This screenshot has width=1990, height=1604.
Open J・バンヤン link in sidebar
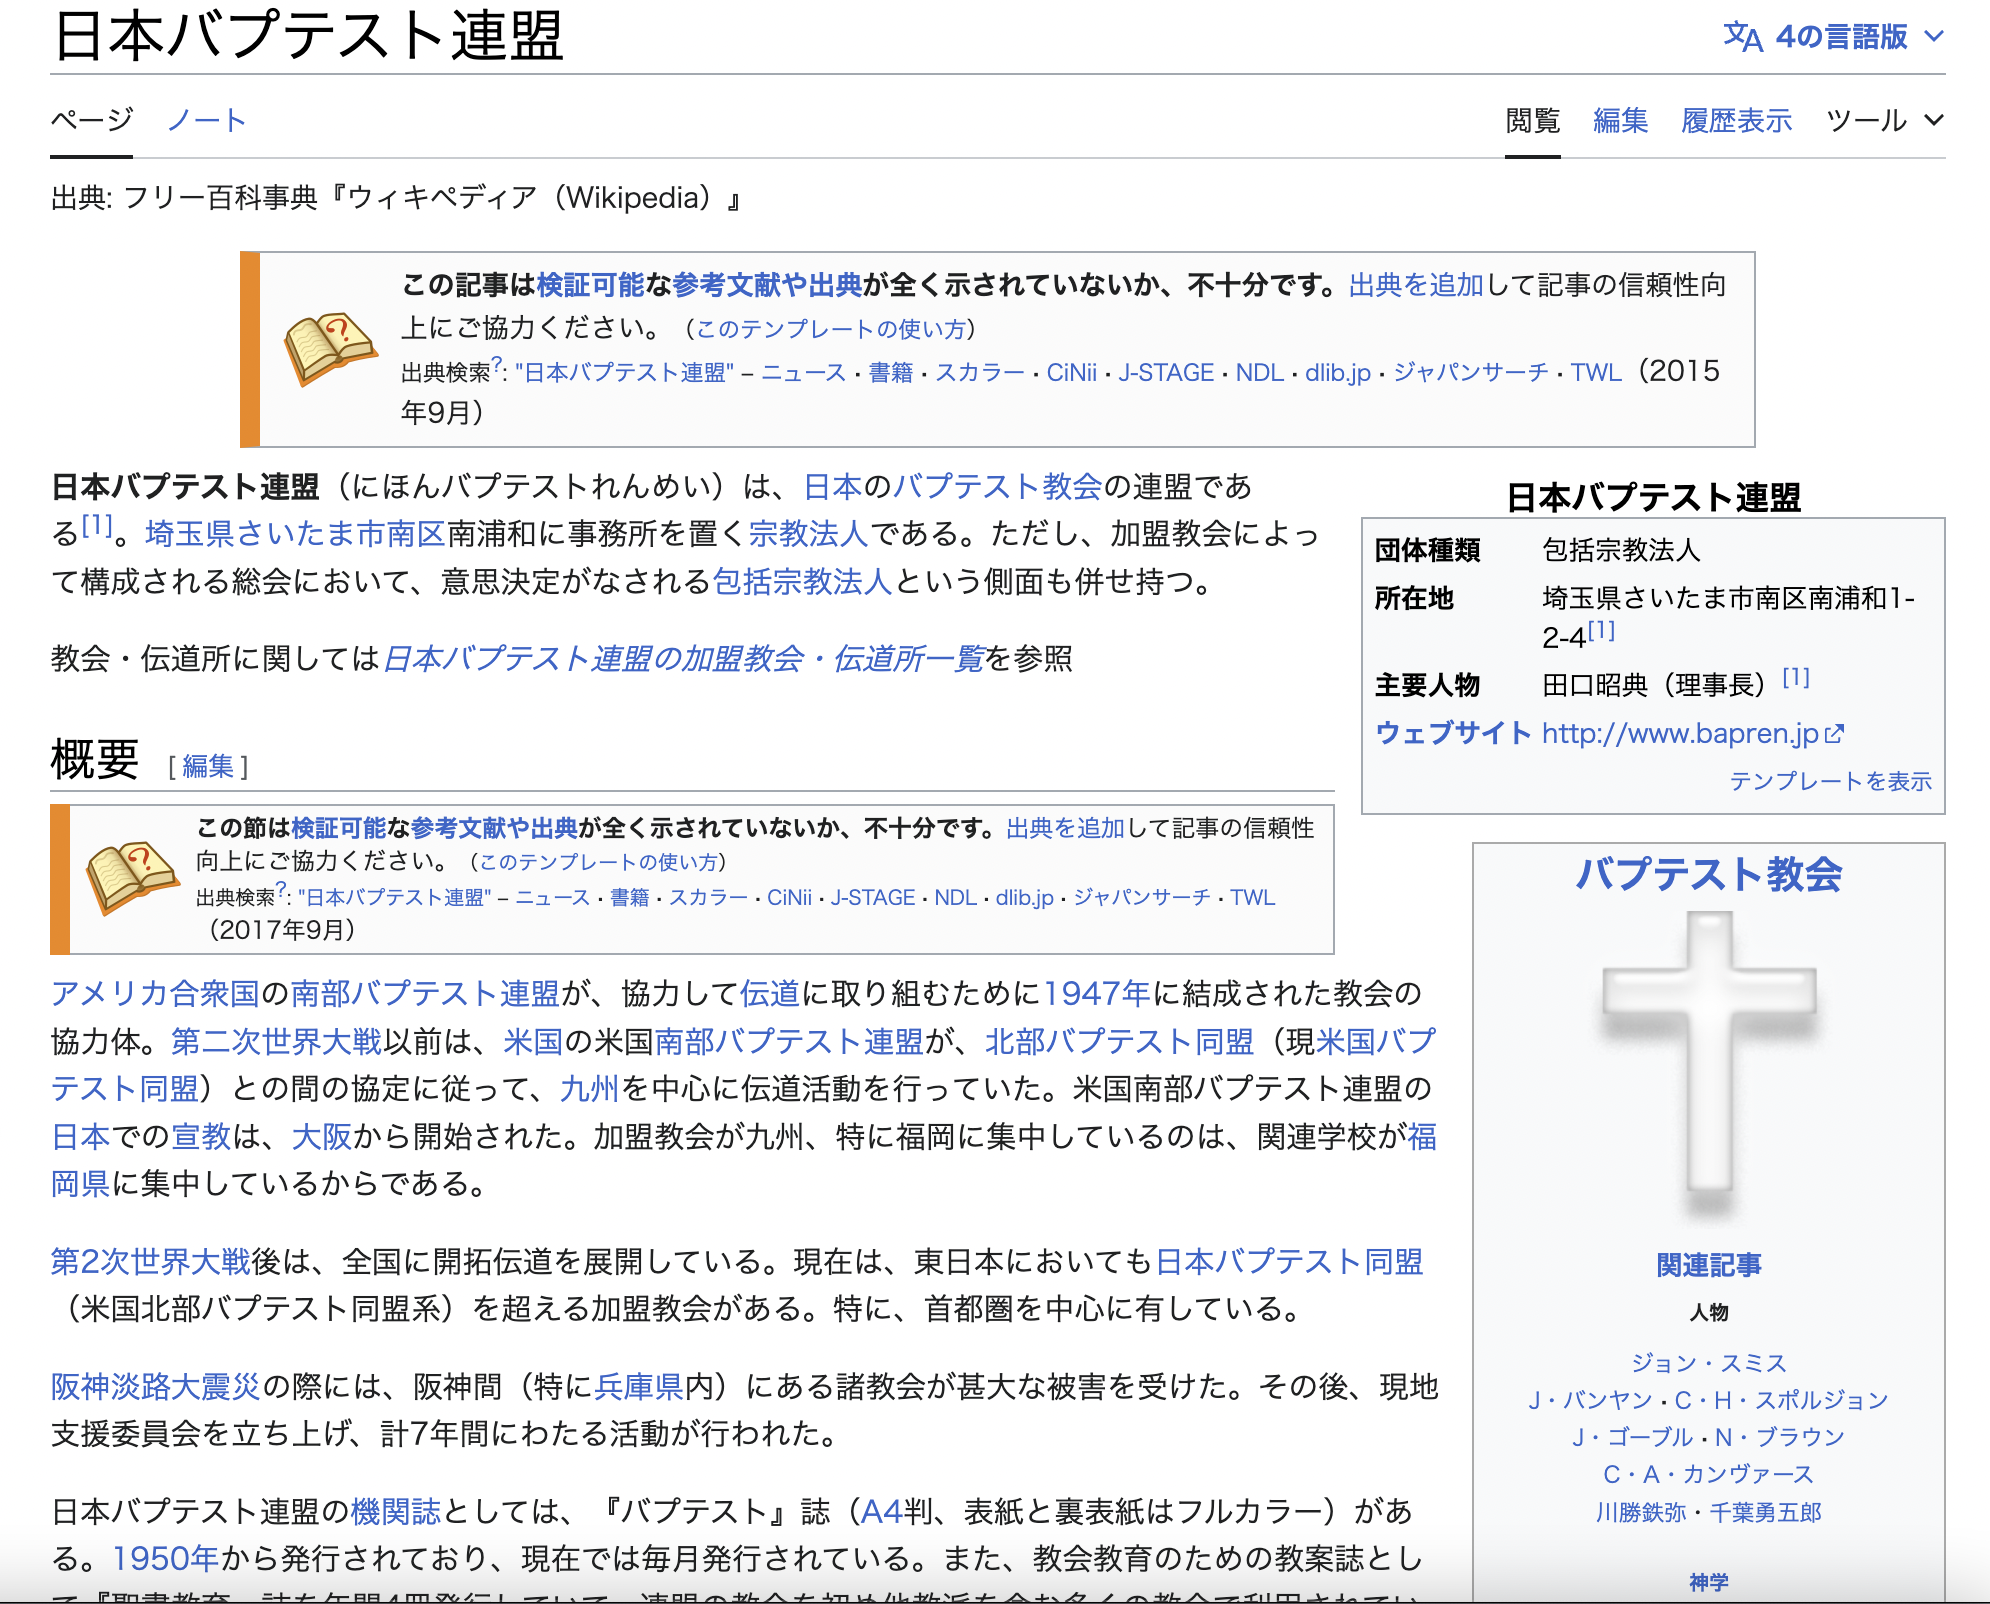coord(1590,1400)
